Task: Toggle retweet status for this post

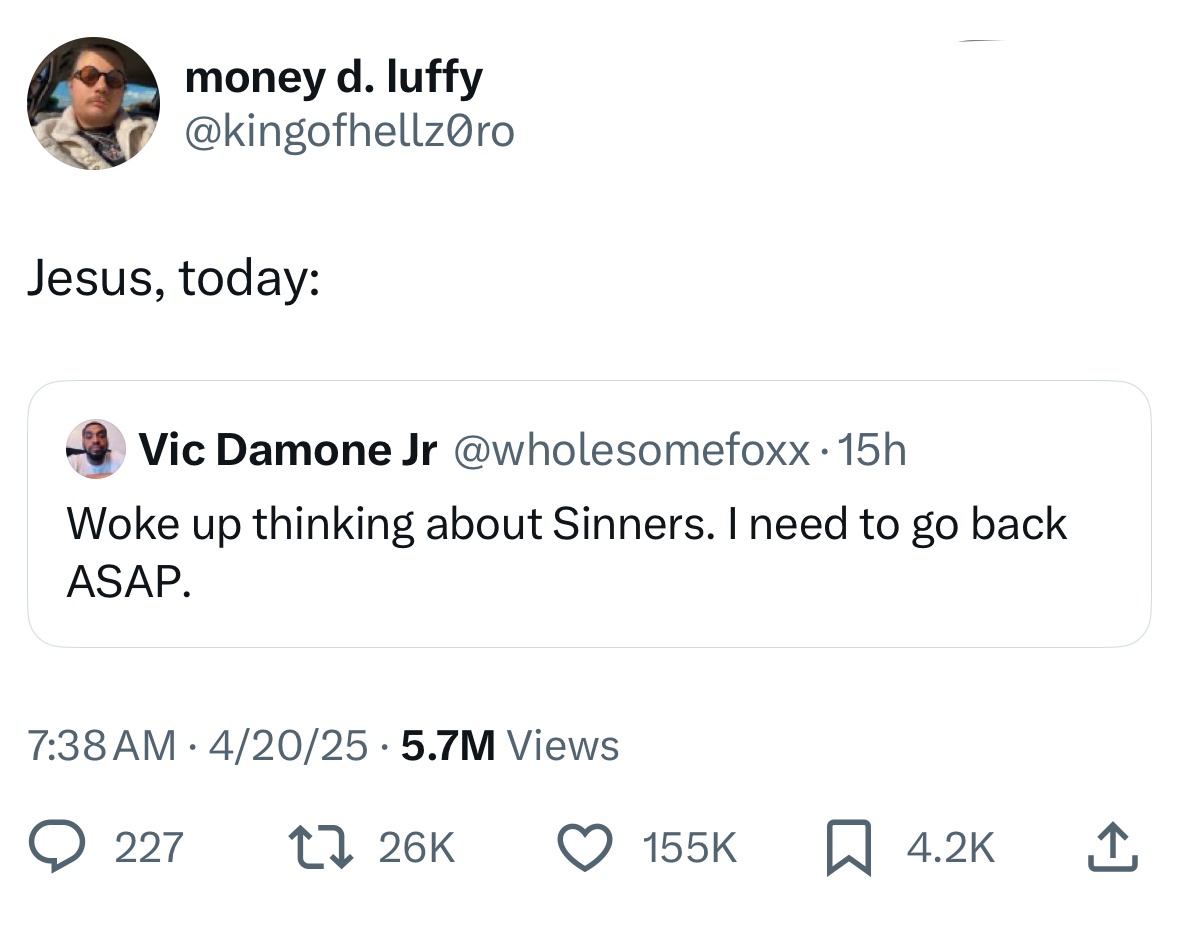Action: pyautogui.click(x=322, y=846)
